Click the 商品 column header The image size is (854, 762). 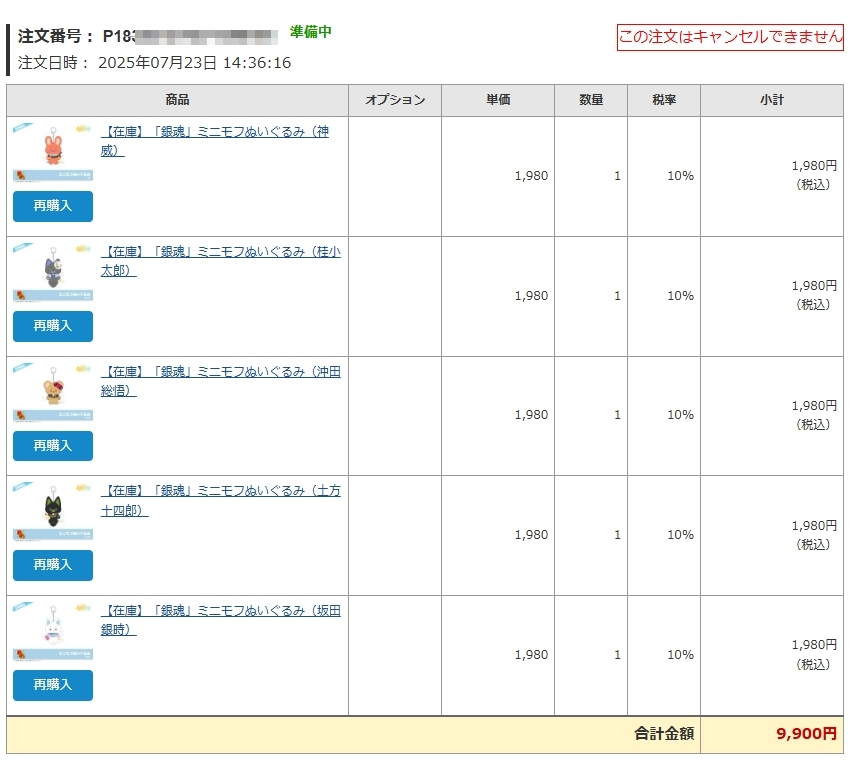coord(178,100)
